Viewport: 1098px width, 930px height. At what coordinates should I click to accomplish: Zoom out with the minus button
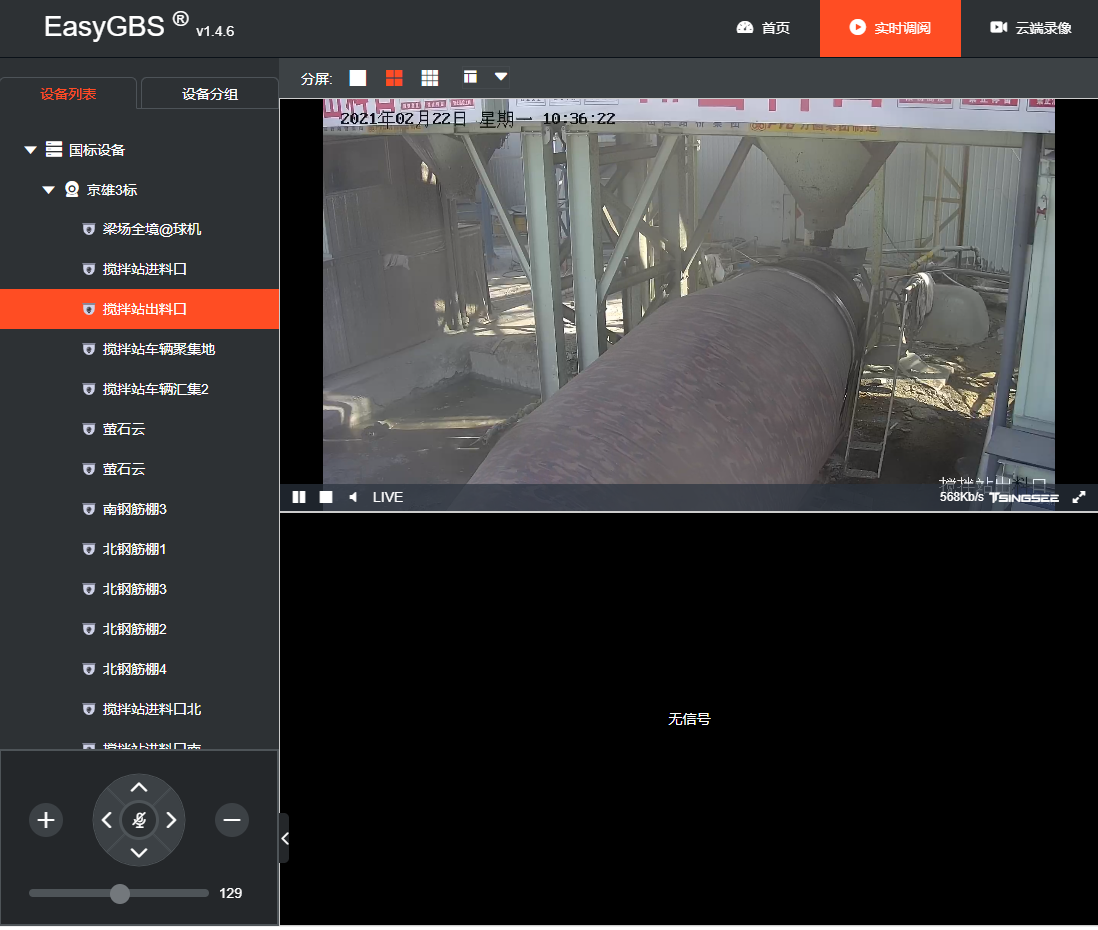[232, 820]
